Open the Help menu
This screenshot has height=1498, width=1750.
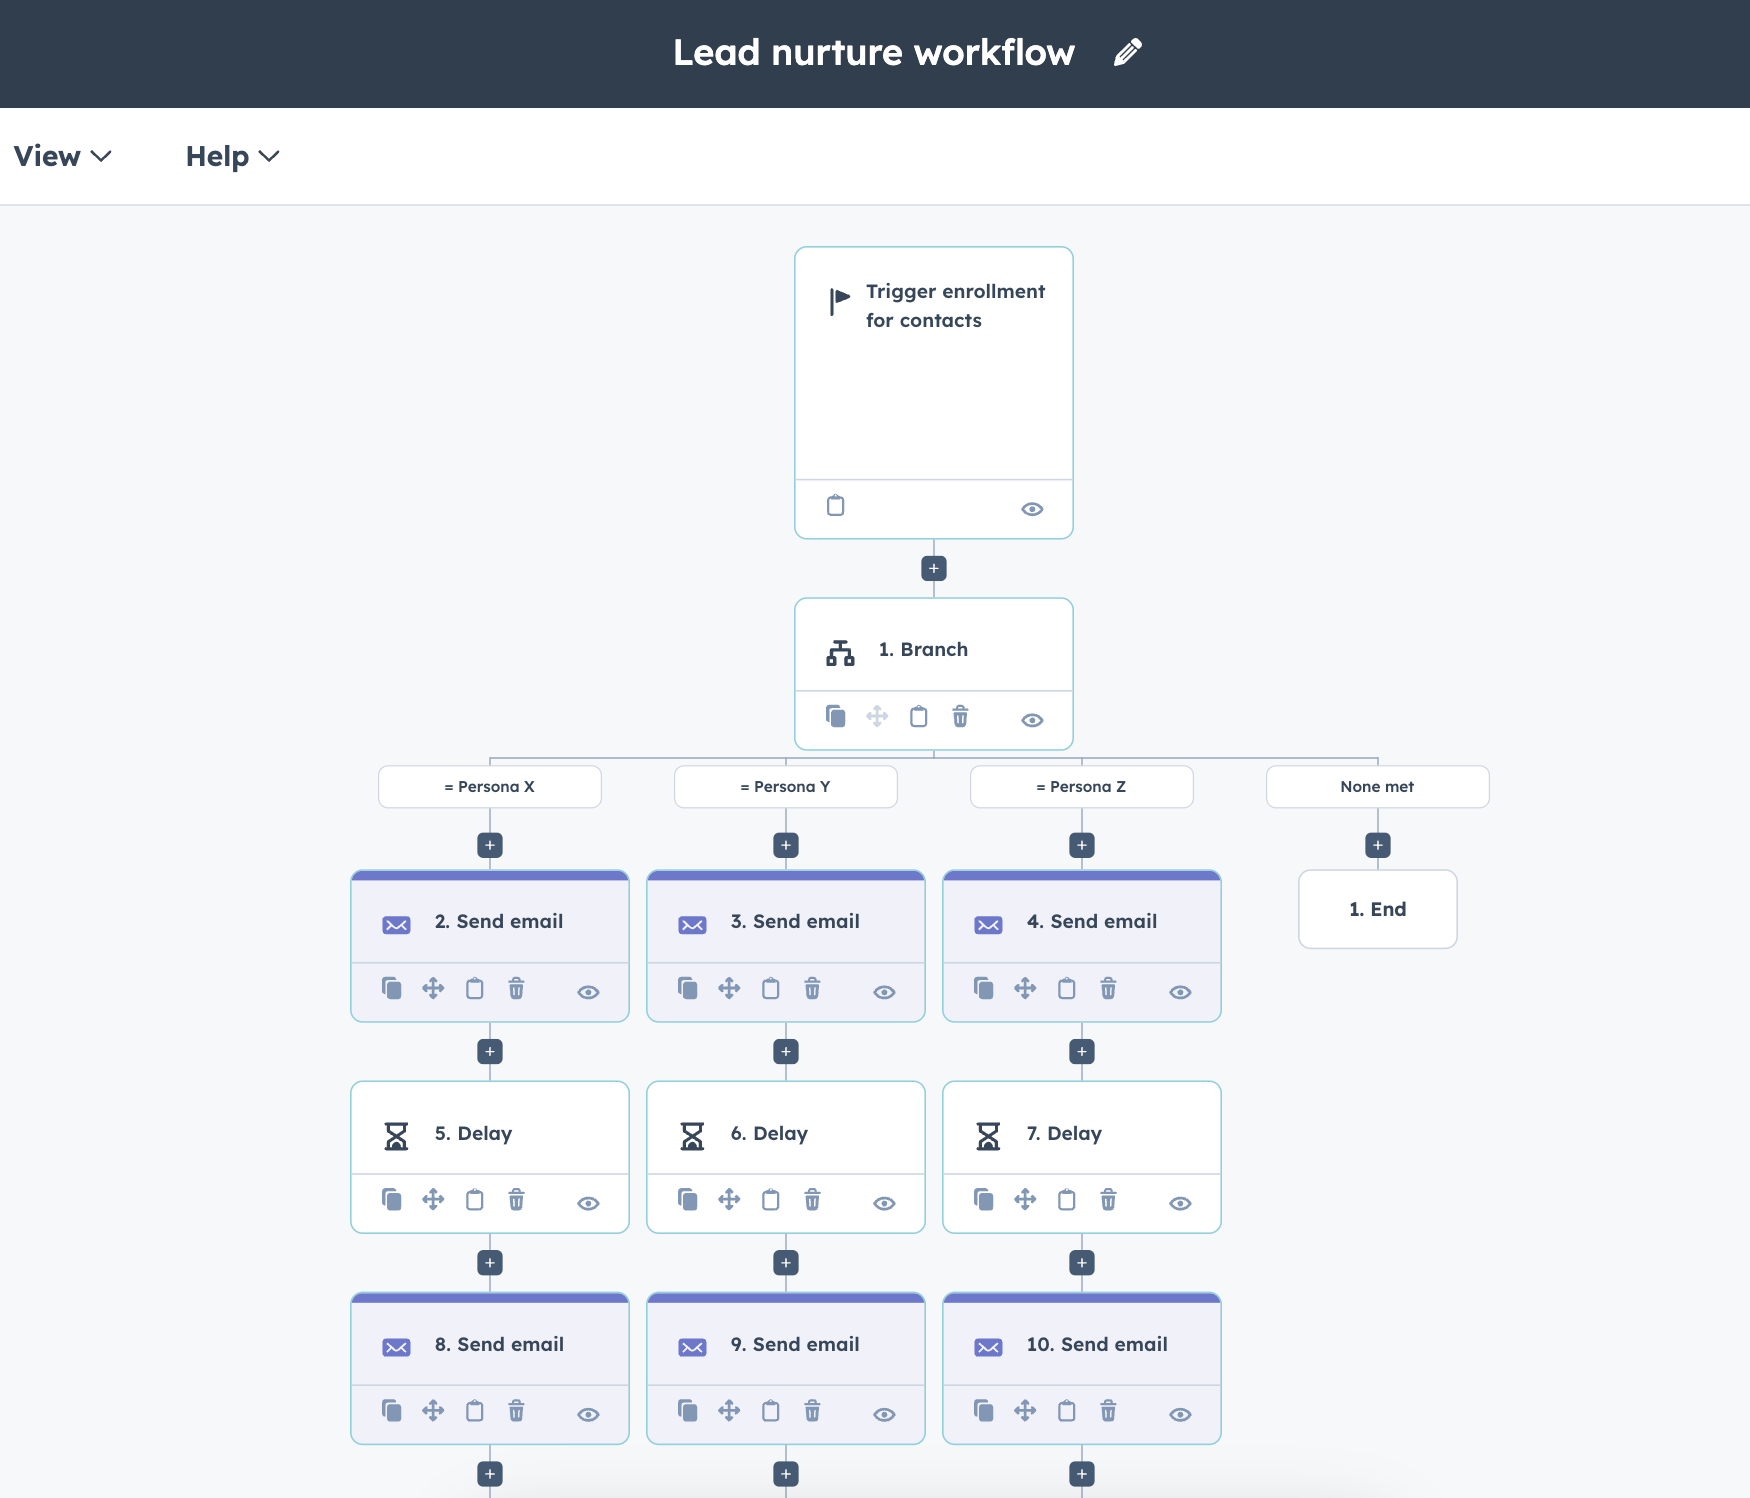pyautogui.click(x=231, y=156)
